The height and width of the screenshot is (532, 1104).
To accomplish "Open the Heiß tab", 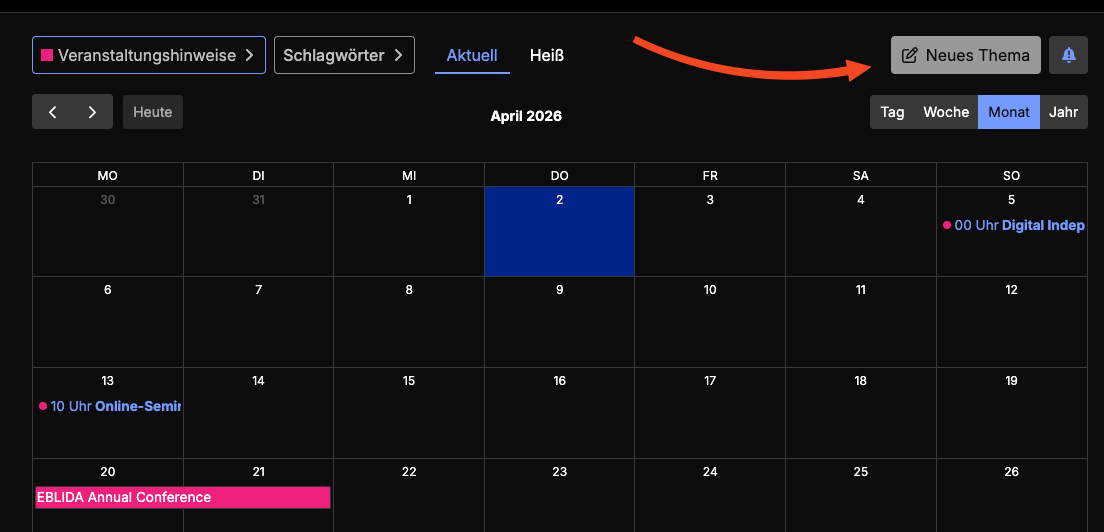I will coord(546,55).
